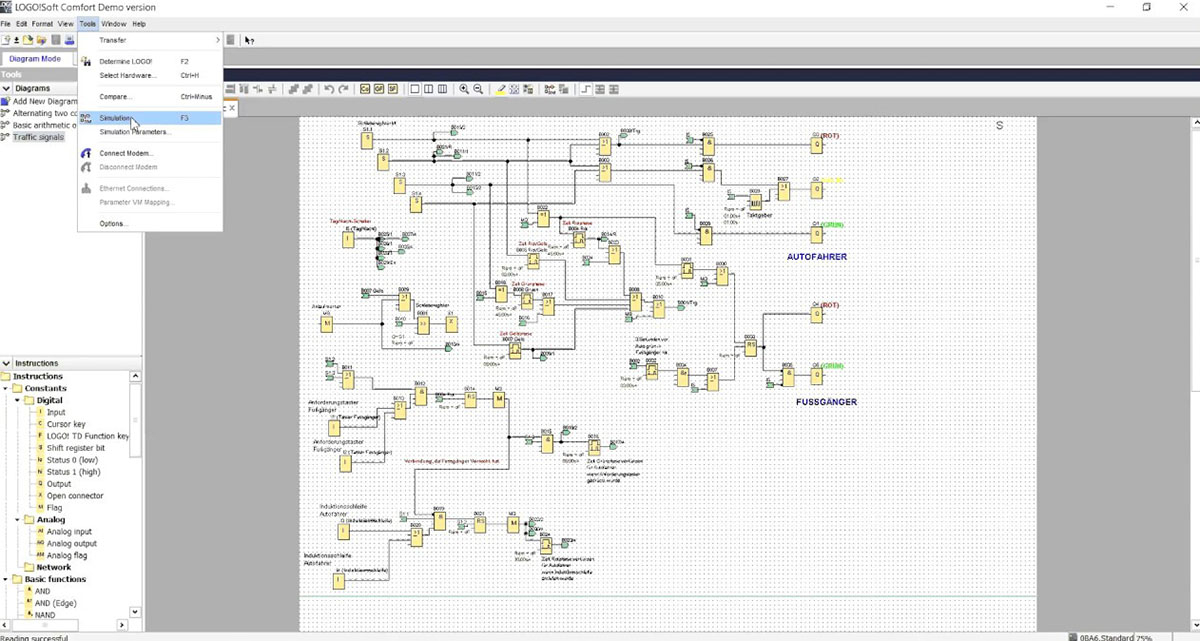This screenshot has width=1200, height=641.
Task: Select the NAND basic function
Action: pyautogui.click(x=45, y=615)
